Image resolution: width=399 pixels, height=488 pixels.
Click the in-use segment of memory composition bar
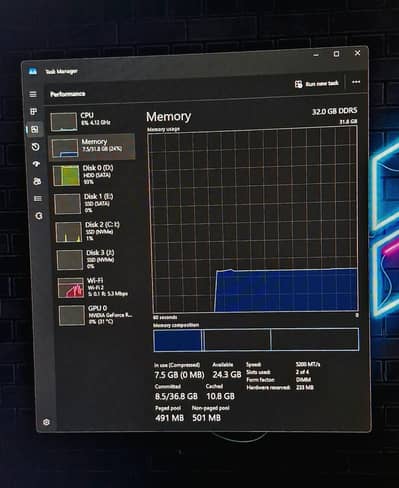[x=177, y=340]
